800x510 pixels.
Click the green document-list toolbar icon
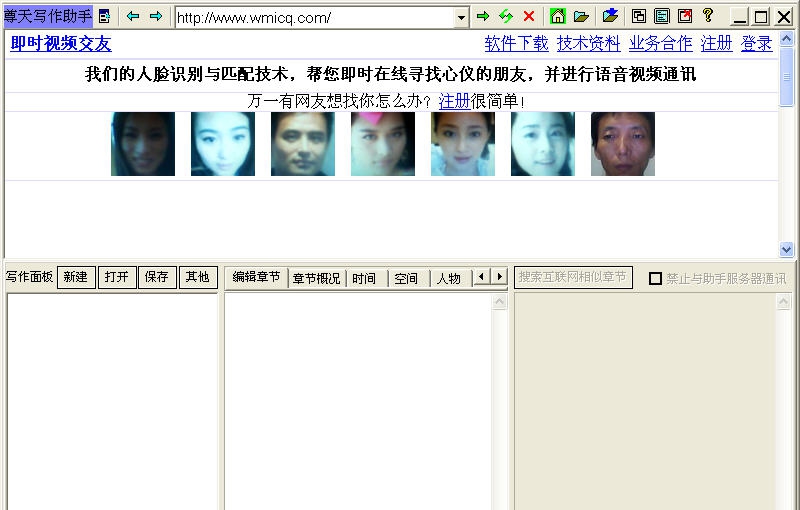tap(662, 16)
